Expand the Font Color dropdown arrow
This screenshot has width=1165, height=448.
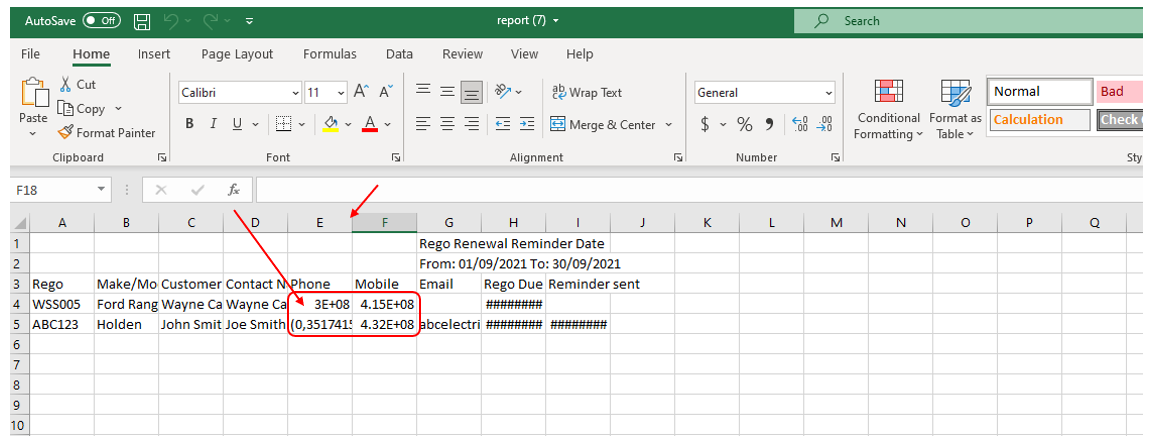pyautogui.click(x=388, y=125)
